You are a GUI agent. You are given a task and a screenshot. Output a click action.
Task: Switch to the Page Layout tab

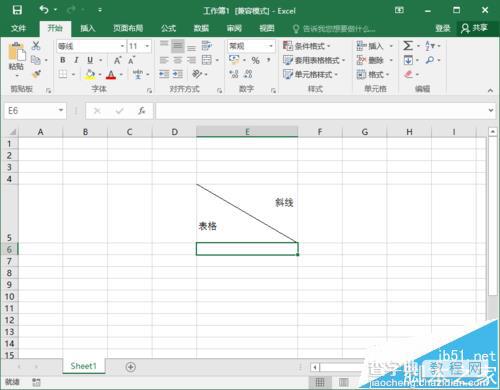128,28
